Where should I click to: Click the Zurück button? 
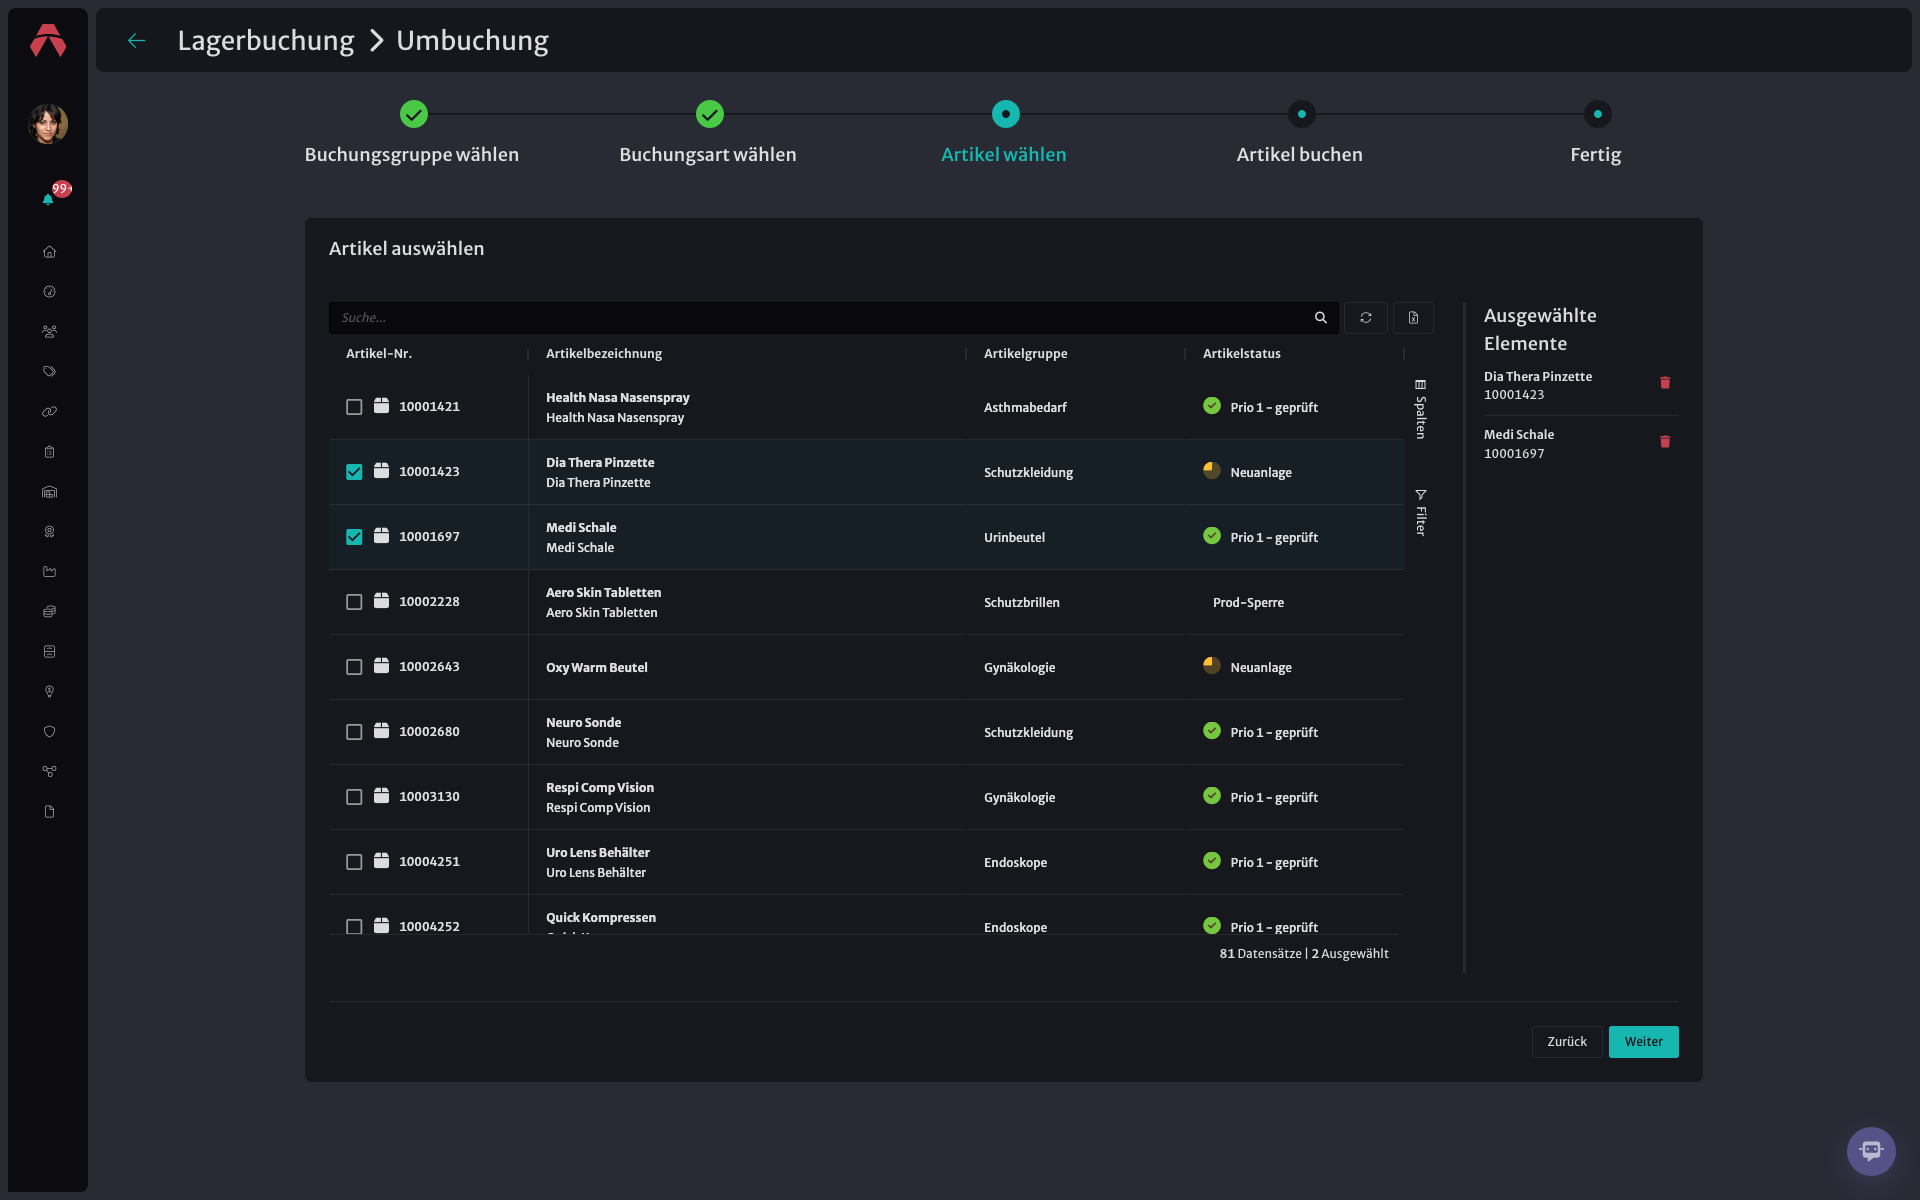[x=1567, y=1042]
